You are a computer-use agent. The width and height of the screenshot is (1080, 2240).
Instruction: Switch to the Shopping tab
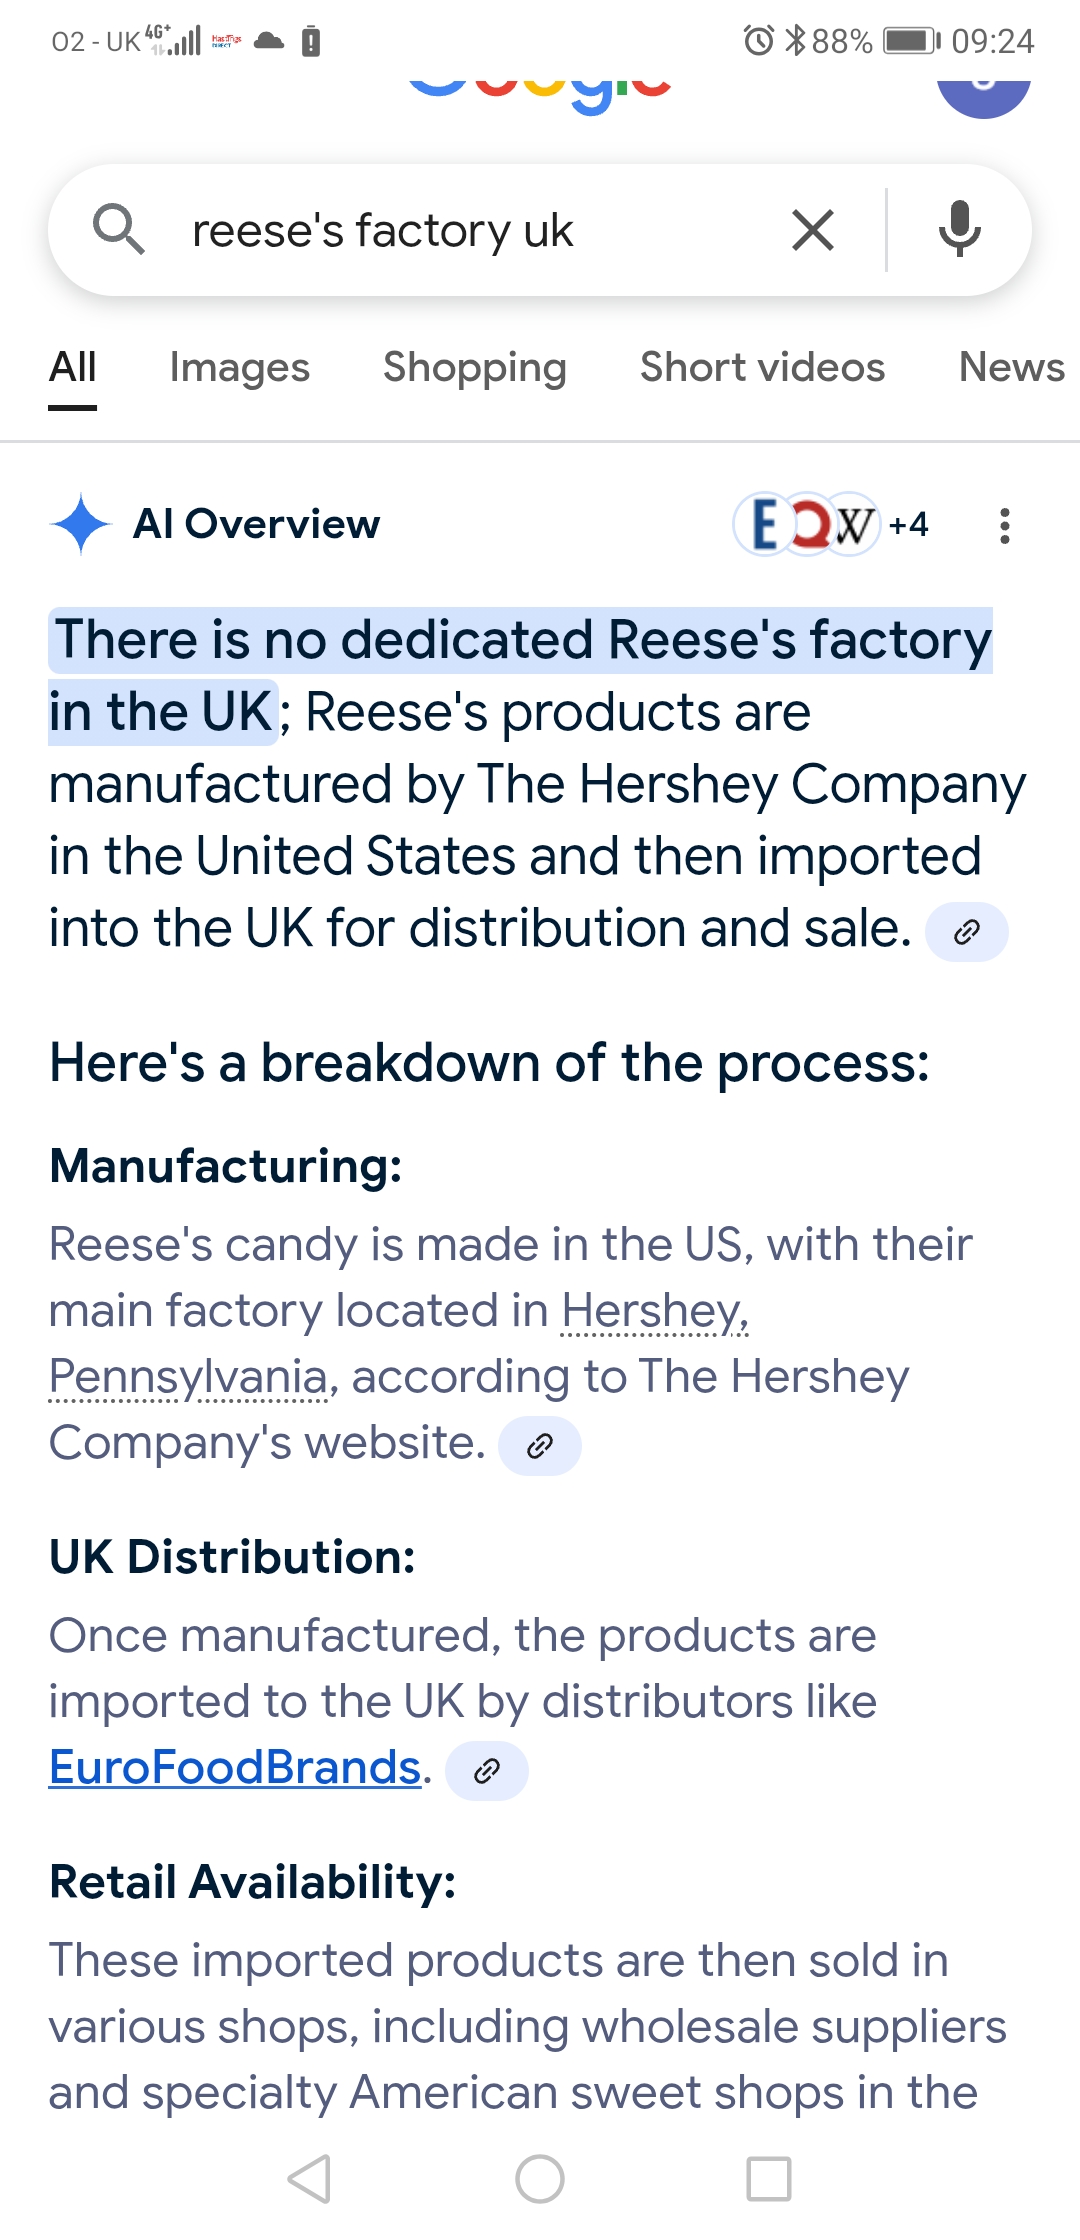(475, 368)
